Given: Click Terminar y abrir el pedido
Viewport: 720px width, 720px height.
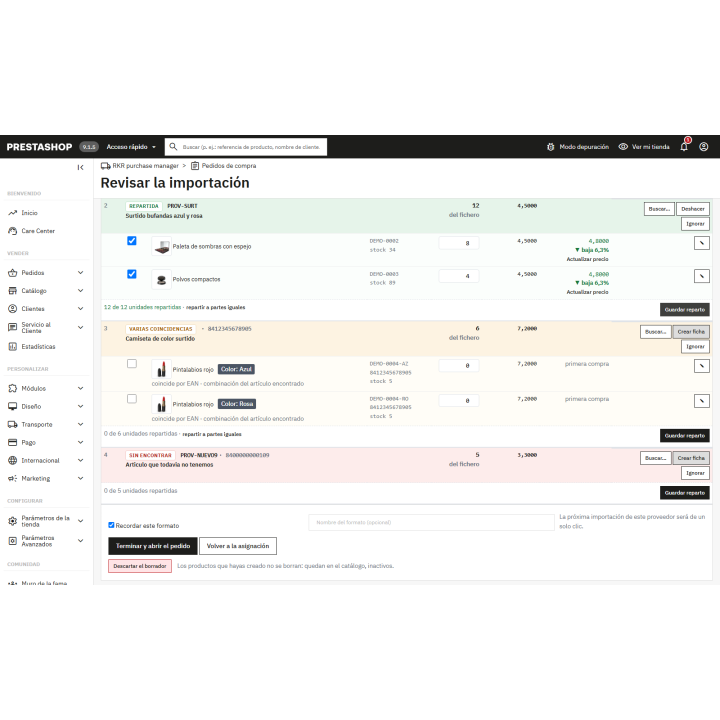Looking at the screenshot, I should 153,546.
